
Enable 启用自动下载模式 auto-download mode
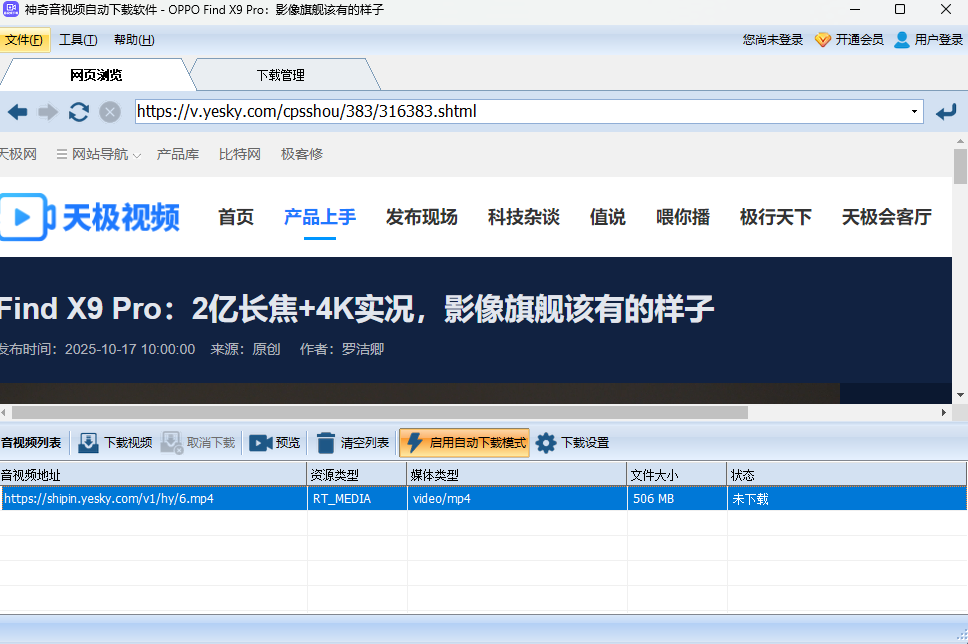click(464, 442)
